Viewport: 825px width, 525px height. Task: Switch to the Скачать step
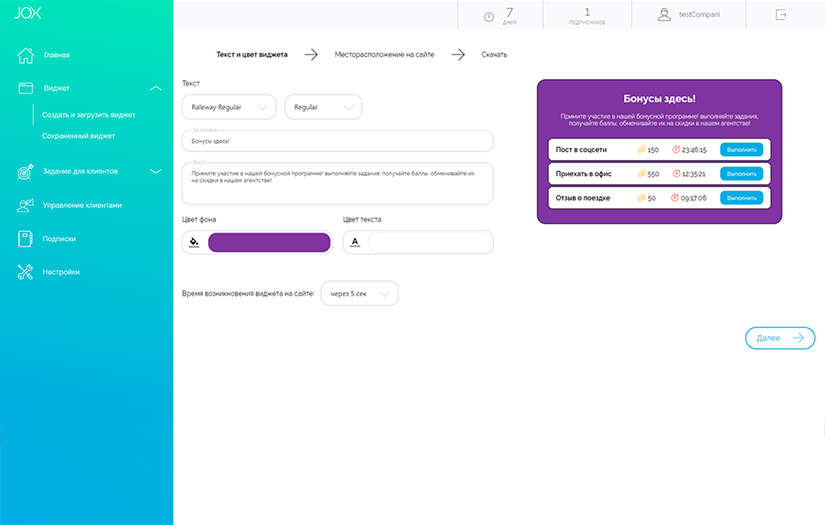point(494,54)
